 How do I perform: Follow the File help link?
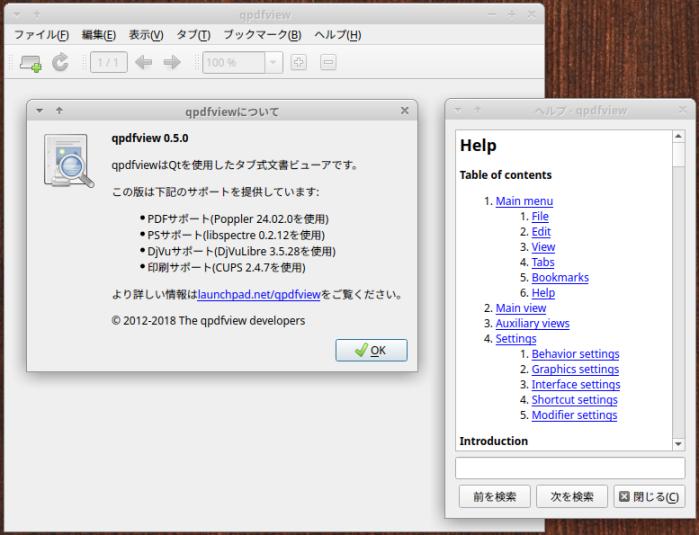point(540,216)
